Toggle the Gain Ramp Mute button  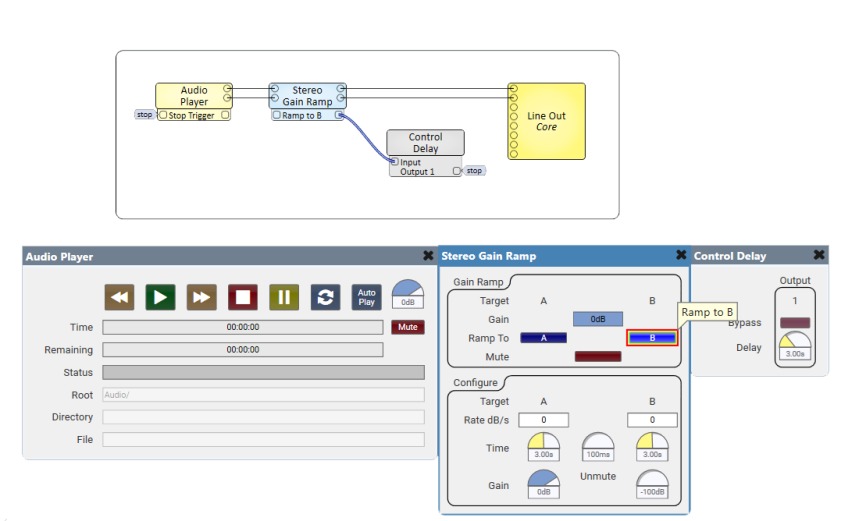(598, 357)
